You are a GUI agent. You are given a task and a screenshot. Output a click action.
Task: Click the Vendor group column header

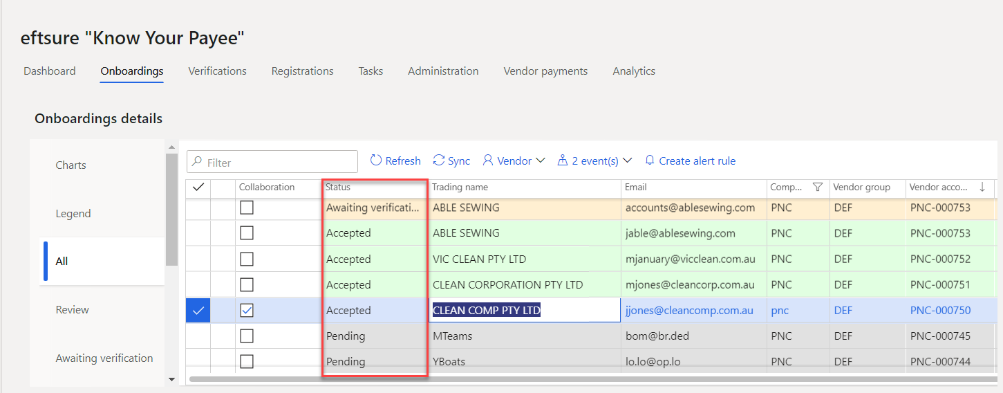862,187
